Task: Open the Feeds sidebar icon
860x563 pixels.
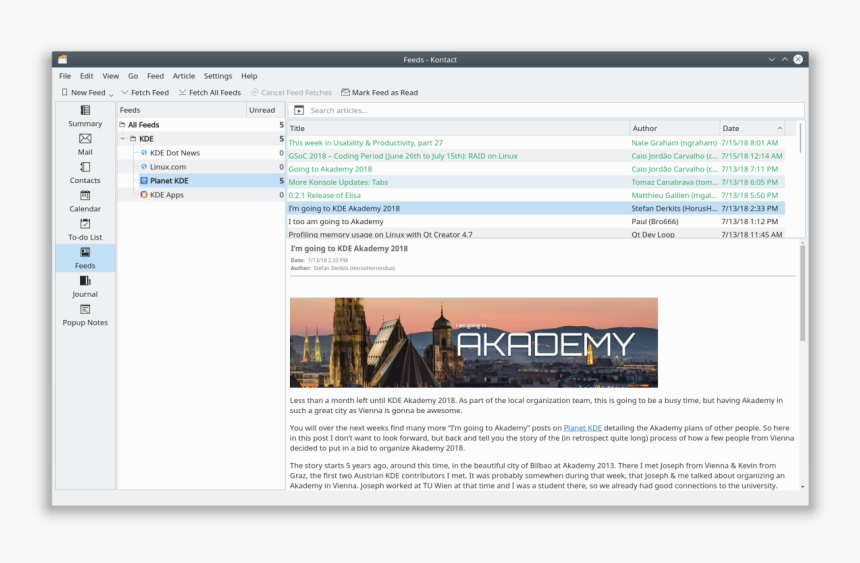Action: coord(85,258)
